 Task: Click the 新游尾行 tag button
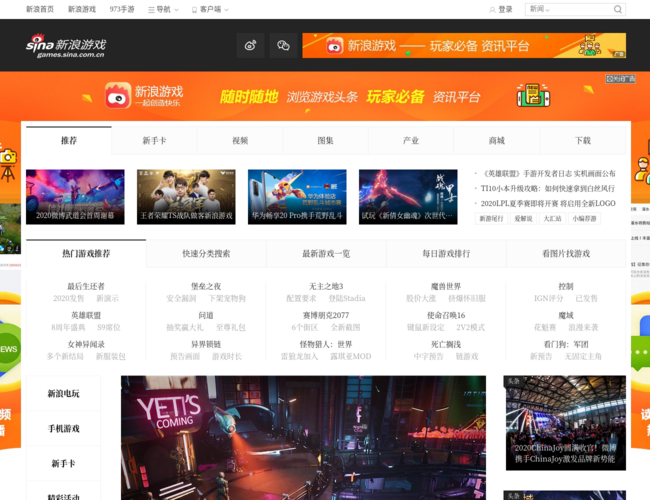[491, 218]
